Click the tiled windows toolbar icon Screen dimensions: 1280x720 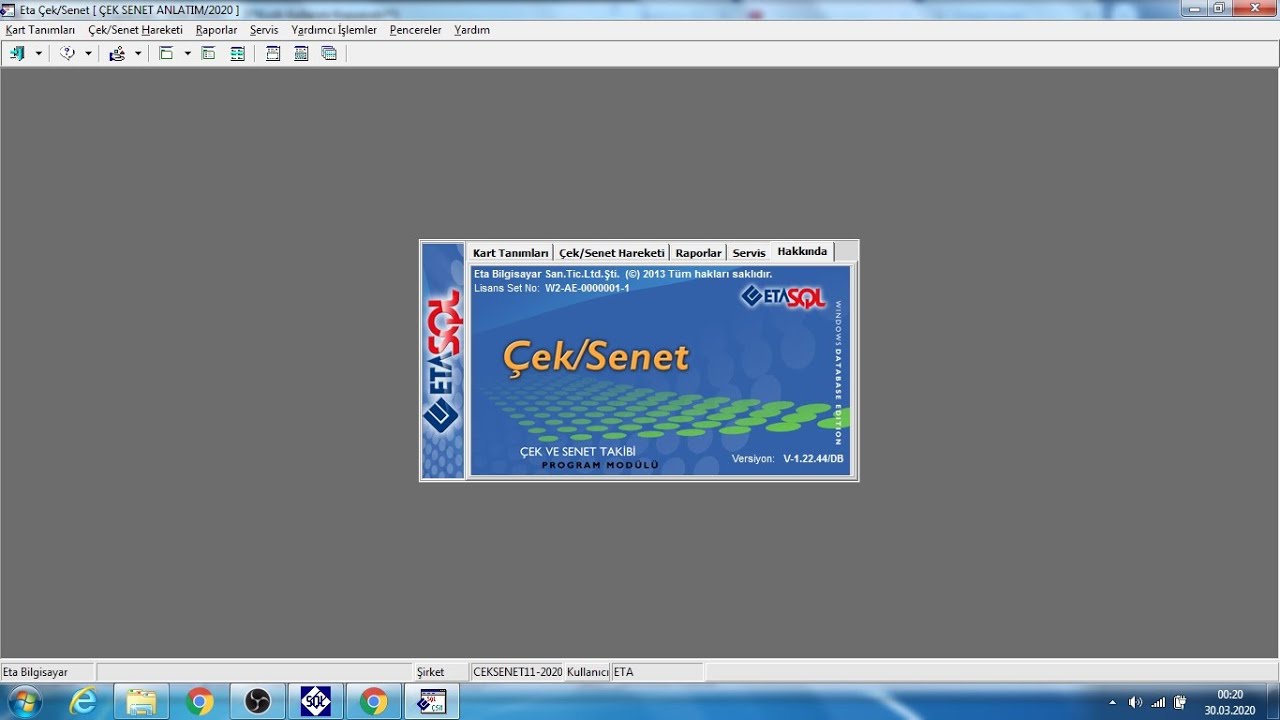(x=301, y=54)
